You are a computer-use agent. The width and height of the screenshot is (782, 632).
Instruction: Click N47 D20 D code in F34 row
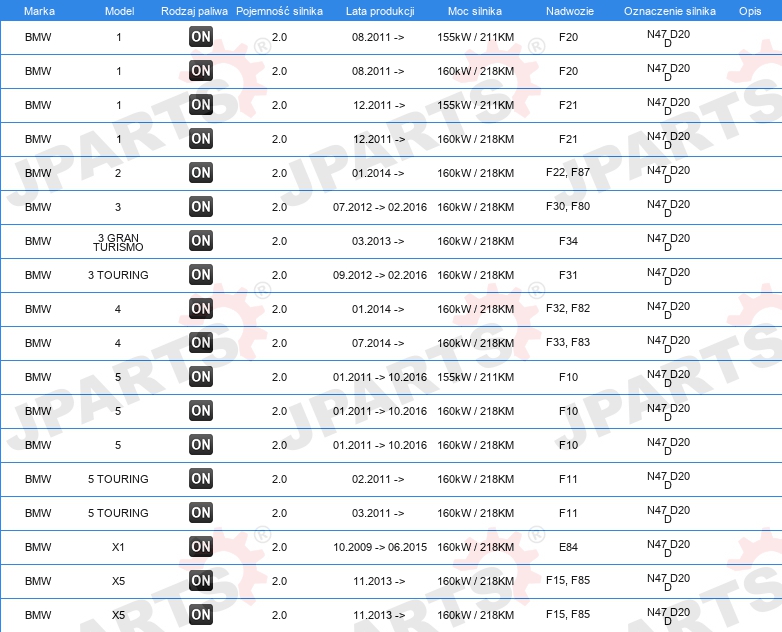click(x=668, y=242)
